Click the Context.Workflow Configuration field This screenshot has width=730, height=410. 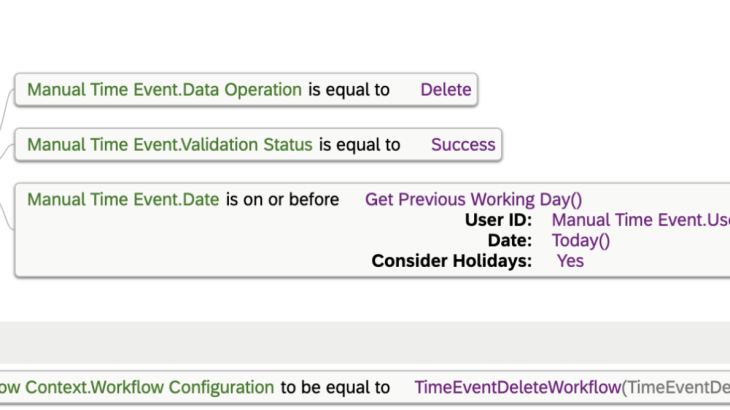click(137, 387)
